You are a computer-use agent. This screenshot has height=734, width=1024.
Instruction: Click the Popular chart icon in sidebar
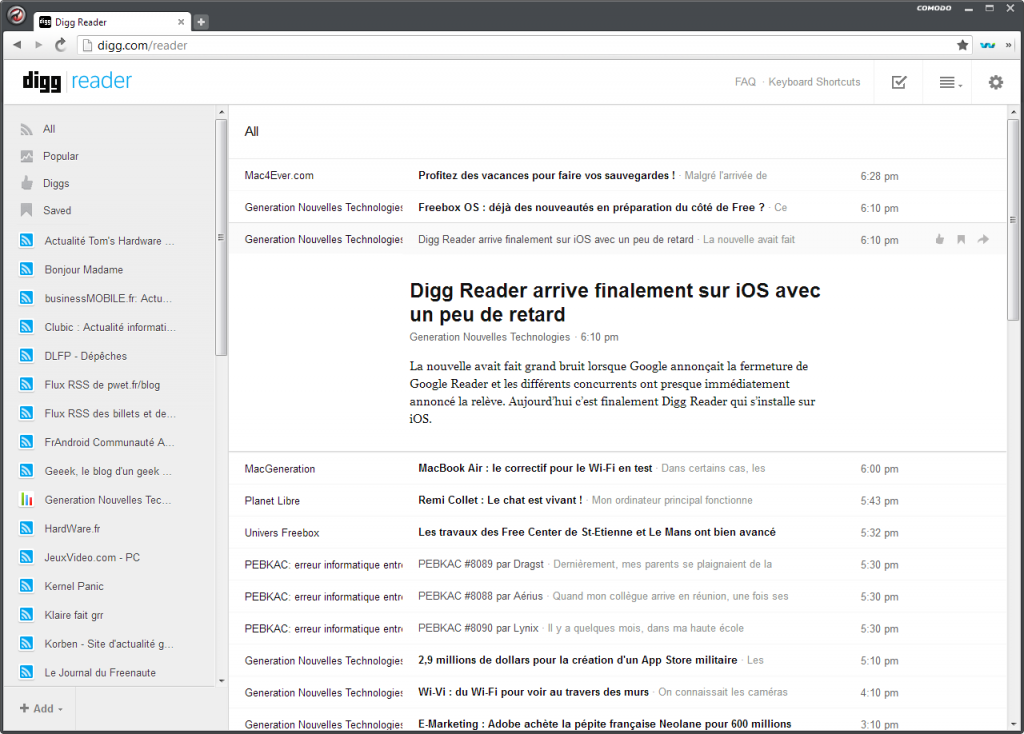27,156
